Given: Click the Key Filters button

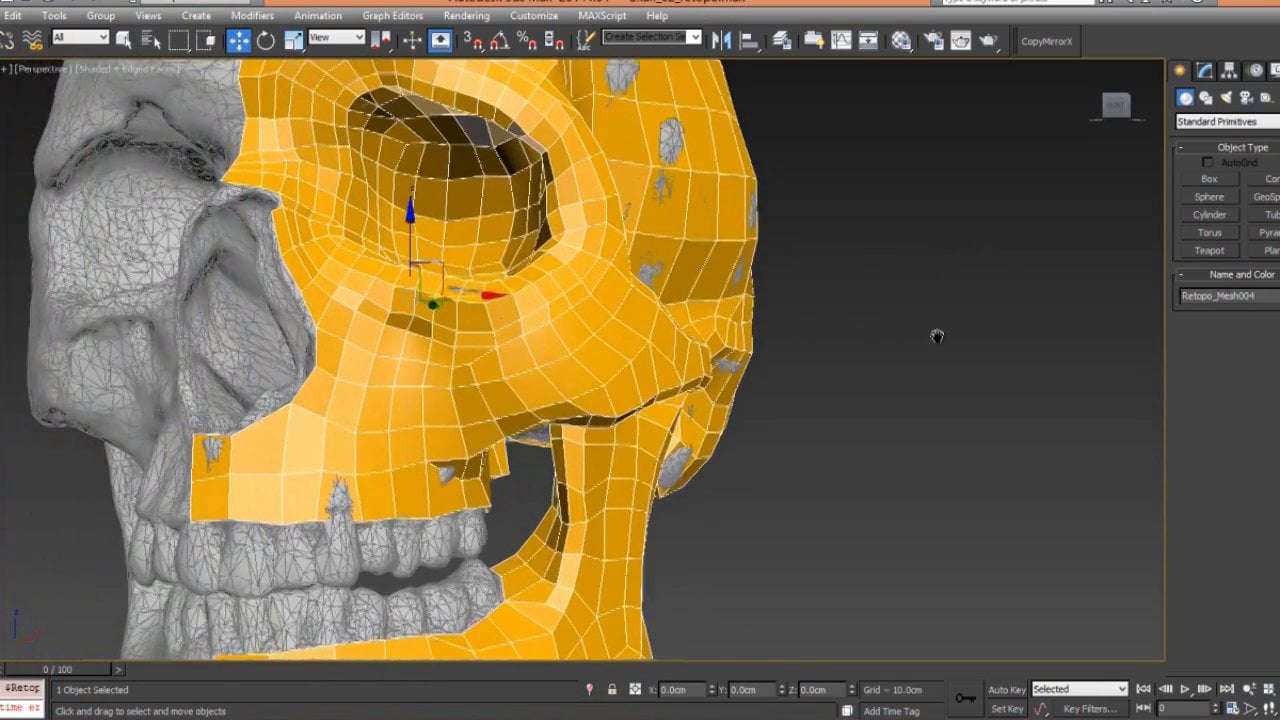Looking at the screenshot, I should [1089, 709].
